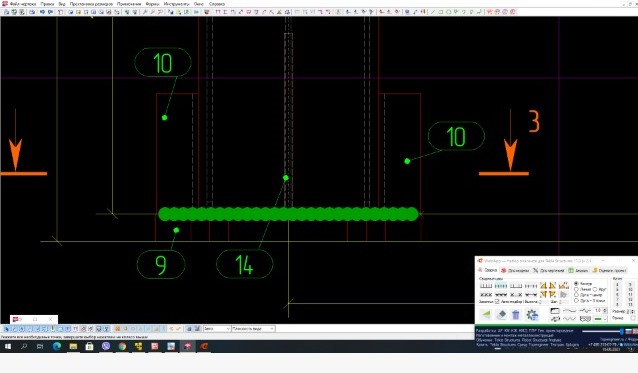Open the gear settings icon in plugin panel
638x373 pixels.
click(532, 315)
